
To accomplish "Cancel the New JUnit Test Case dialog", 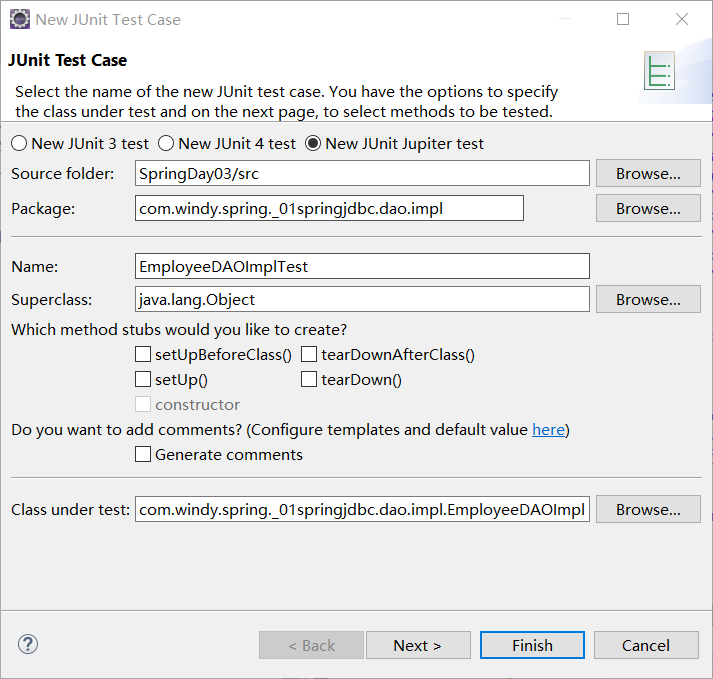I will tap(646, 645).
